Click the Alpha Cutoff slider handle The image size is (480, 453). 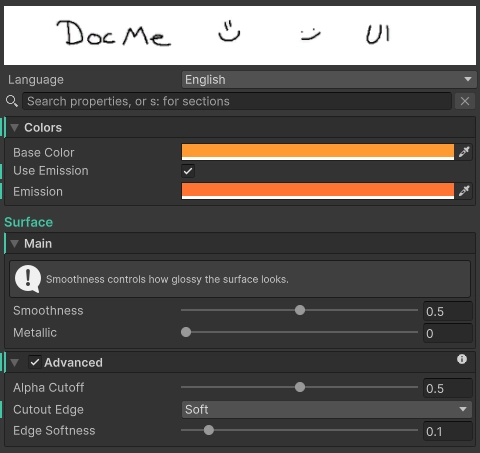[x=300, y=387]
